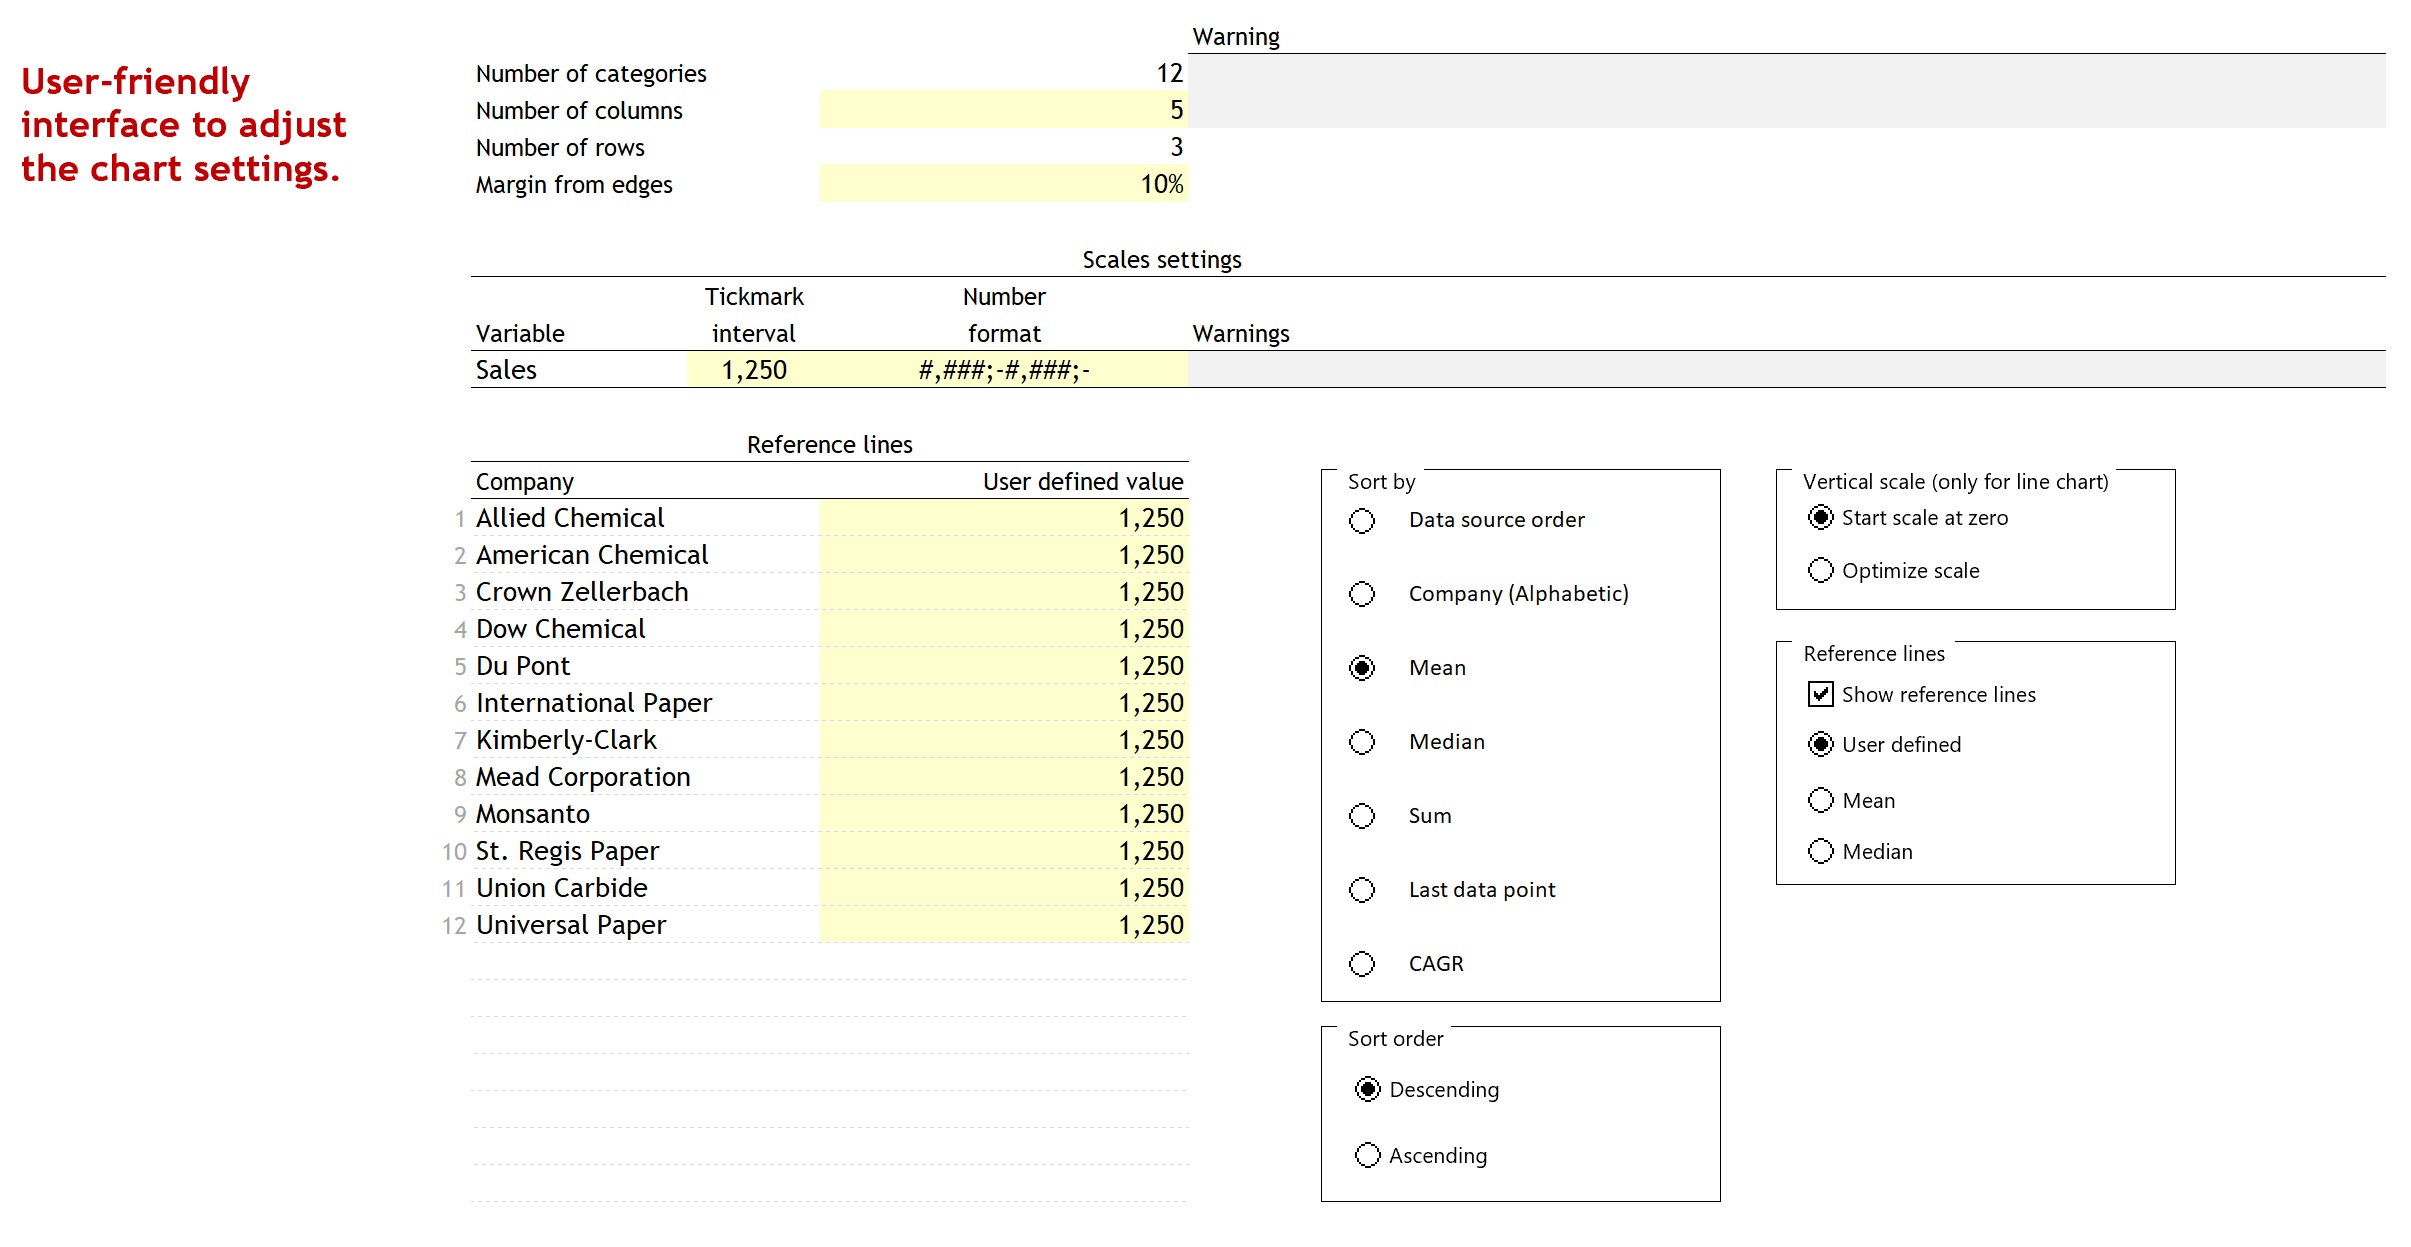Click Universal Paper user defined value cell
This screenshot has height=1247, width=2411.
coord(1004,925)
